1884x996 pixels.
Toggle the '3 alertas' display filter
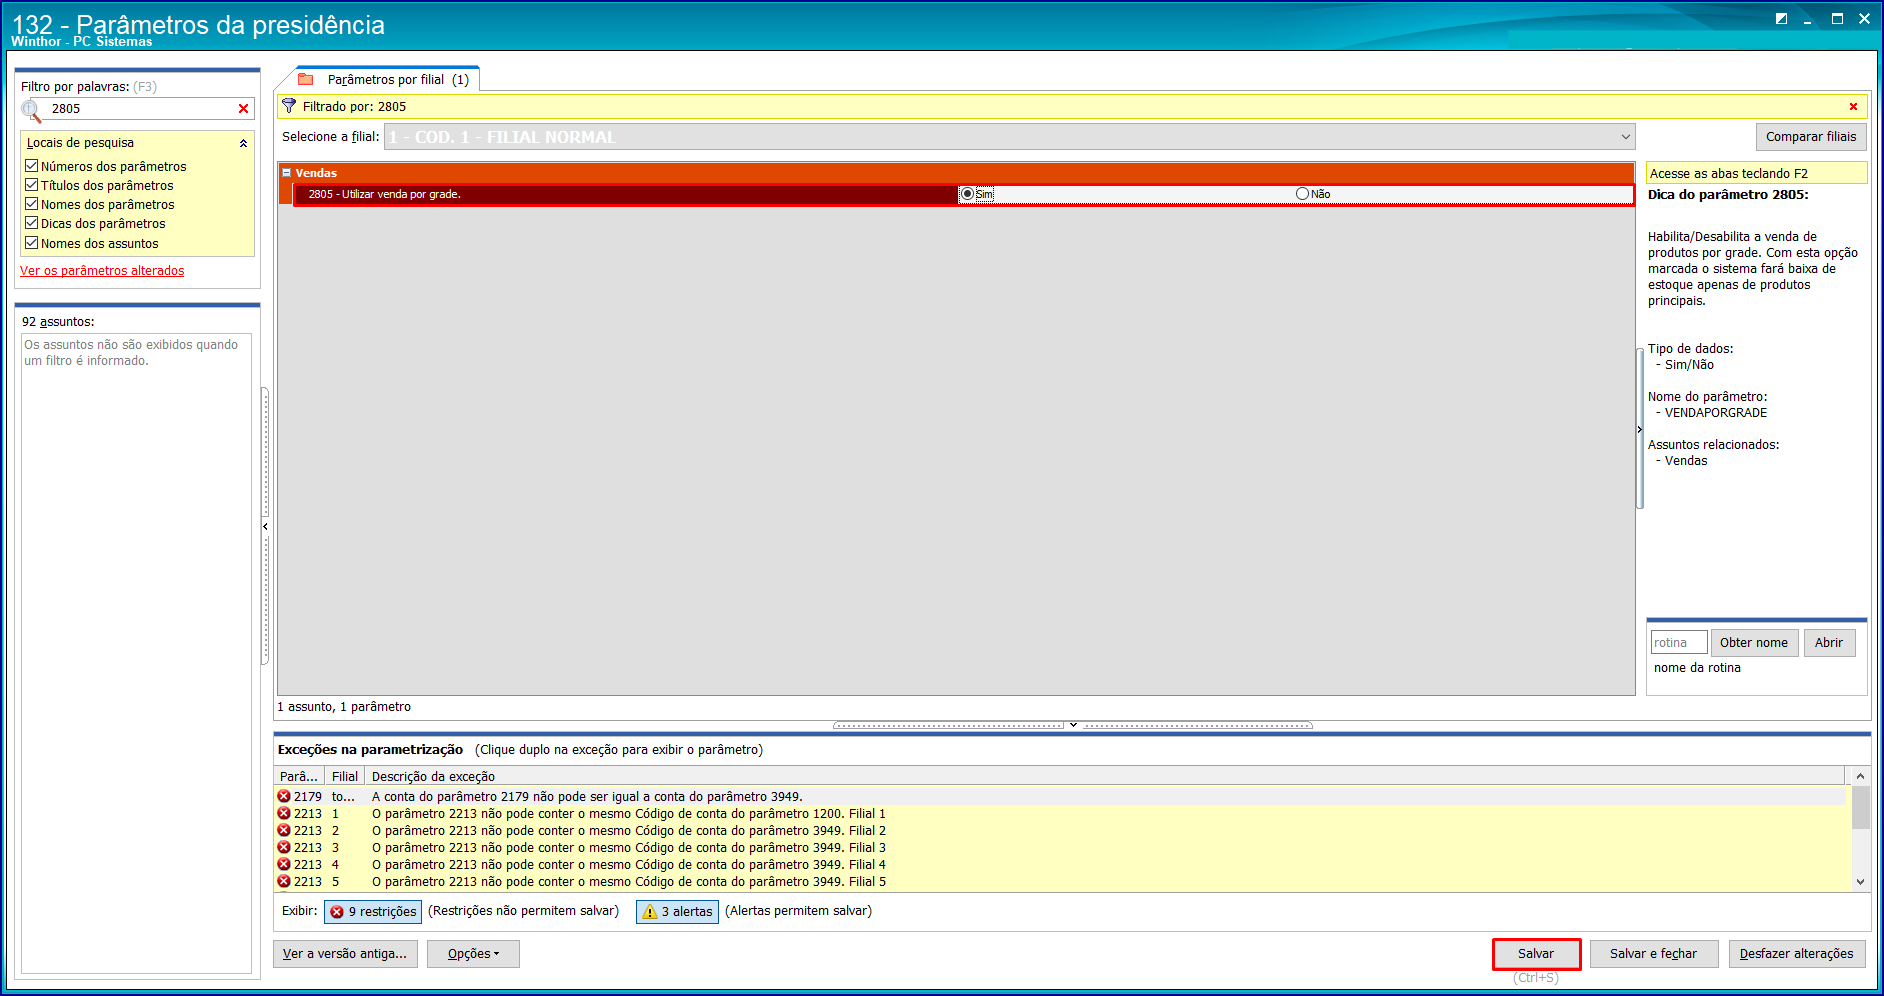pyautogui.click(x=677, y=912)
